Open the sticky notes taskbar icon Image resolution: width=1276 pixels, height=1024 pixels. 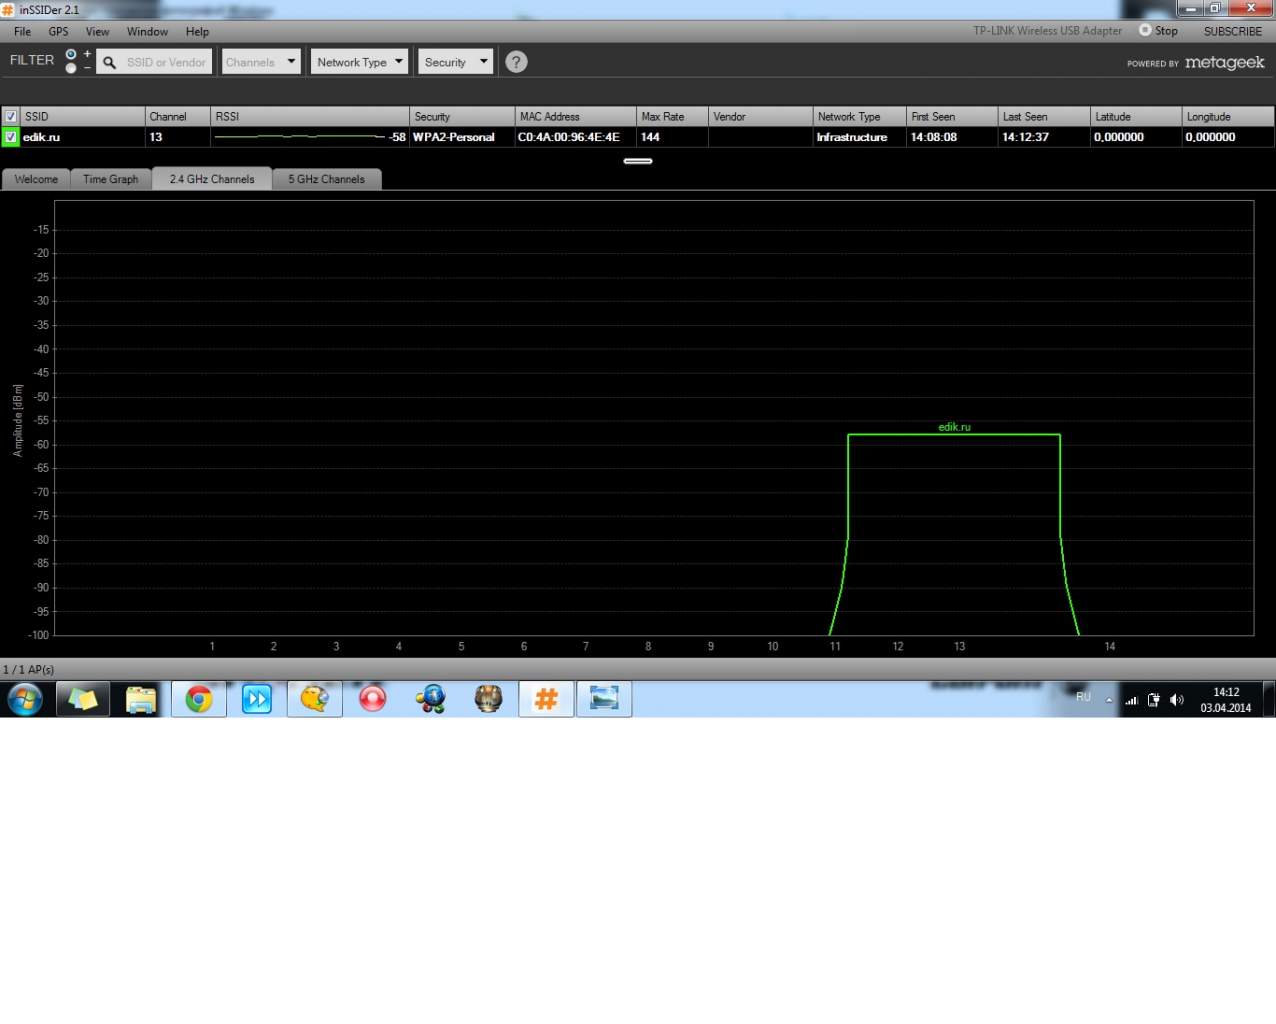click(x=83, y=699)
